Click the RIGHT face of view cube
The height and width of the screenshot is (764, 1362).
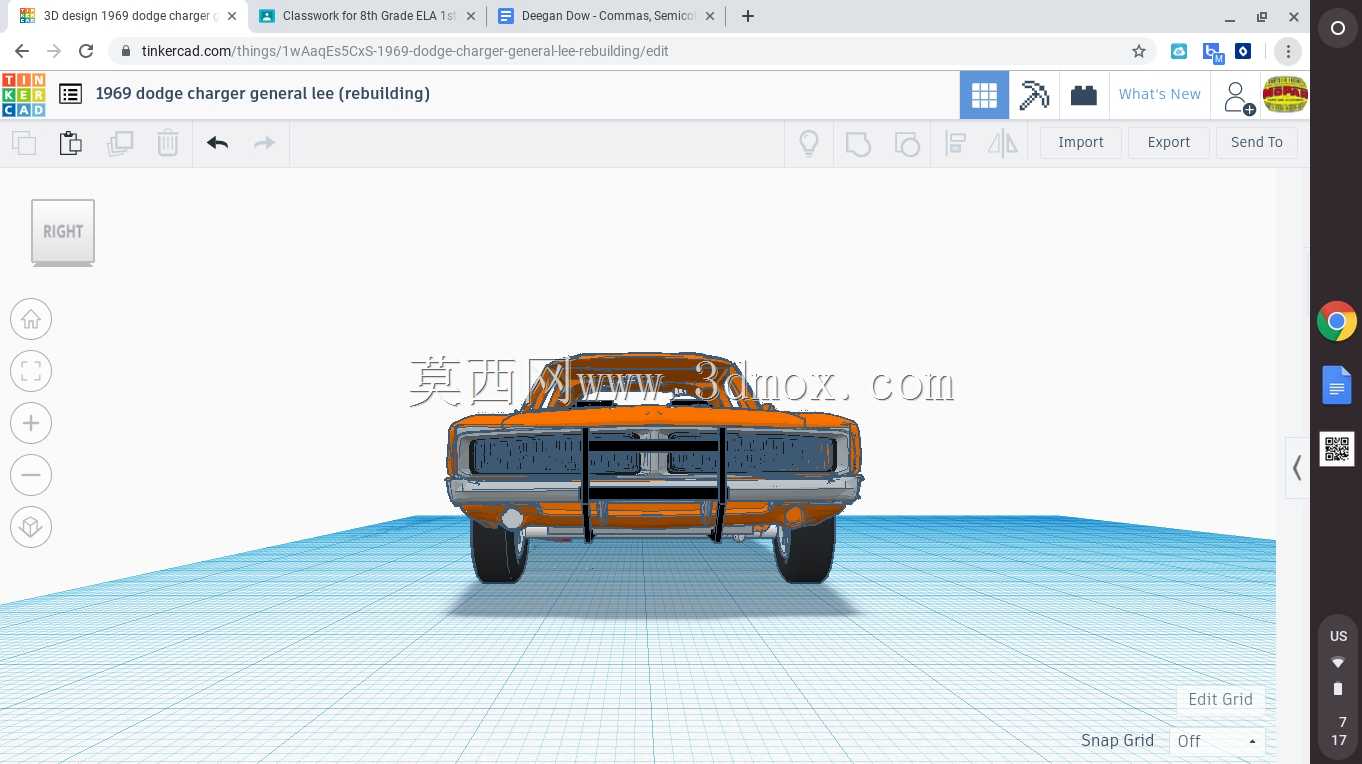[63, 231]
